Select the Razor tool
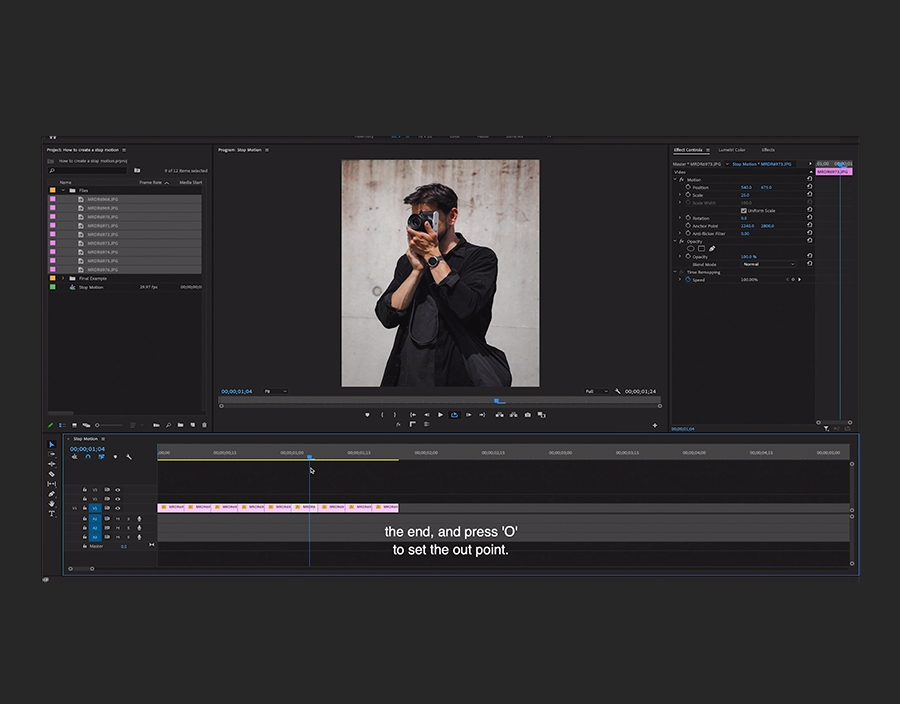The height and width of the screenshot is (704, 900). [x=52, y=474]
